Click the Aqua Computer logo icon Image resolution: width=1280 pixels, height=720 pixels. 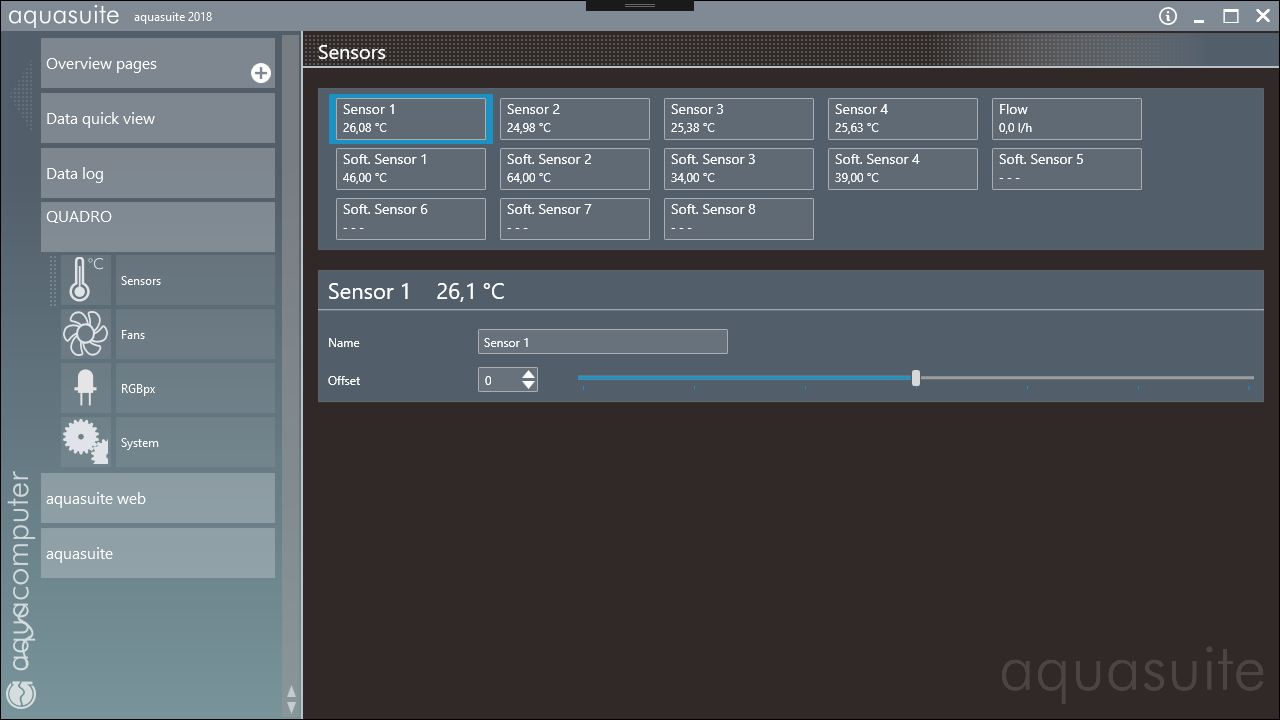21,693
